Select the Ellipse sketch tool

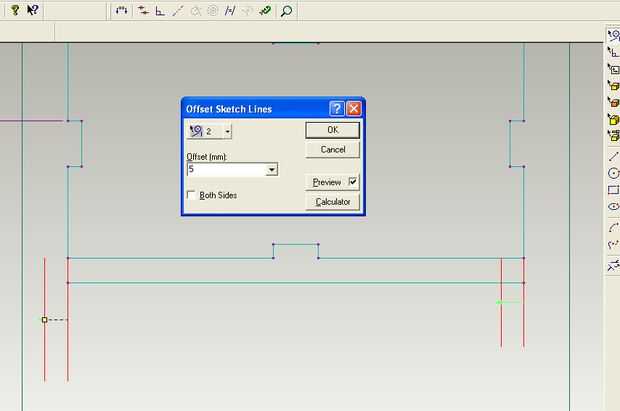pyautogui.click(x=613, y=206)
